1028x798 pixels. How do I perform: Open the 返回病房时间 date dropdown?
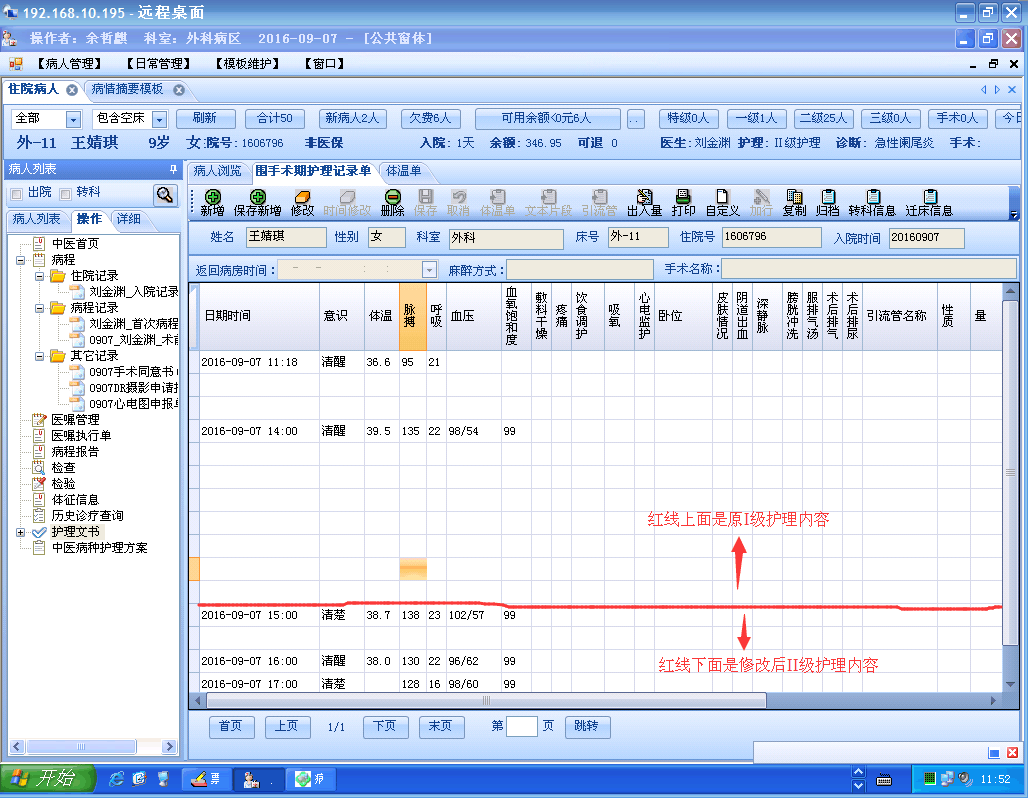[429, 269]
